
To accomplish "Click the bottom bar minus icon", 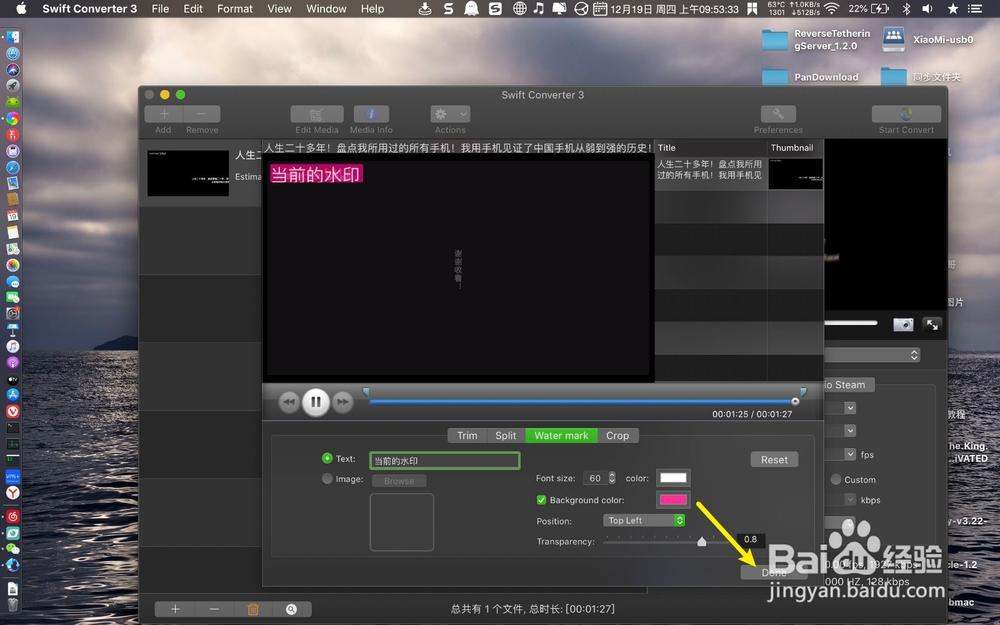I will 214,609.
